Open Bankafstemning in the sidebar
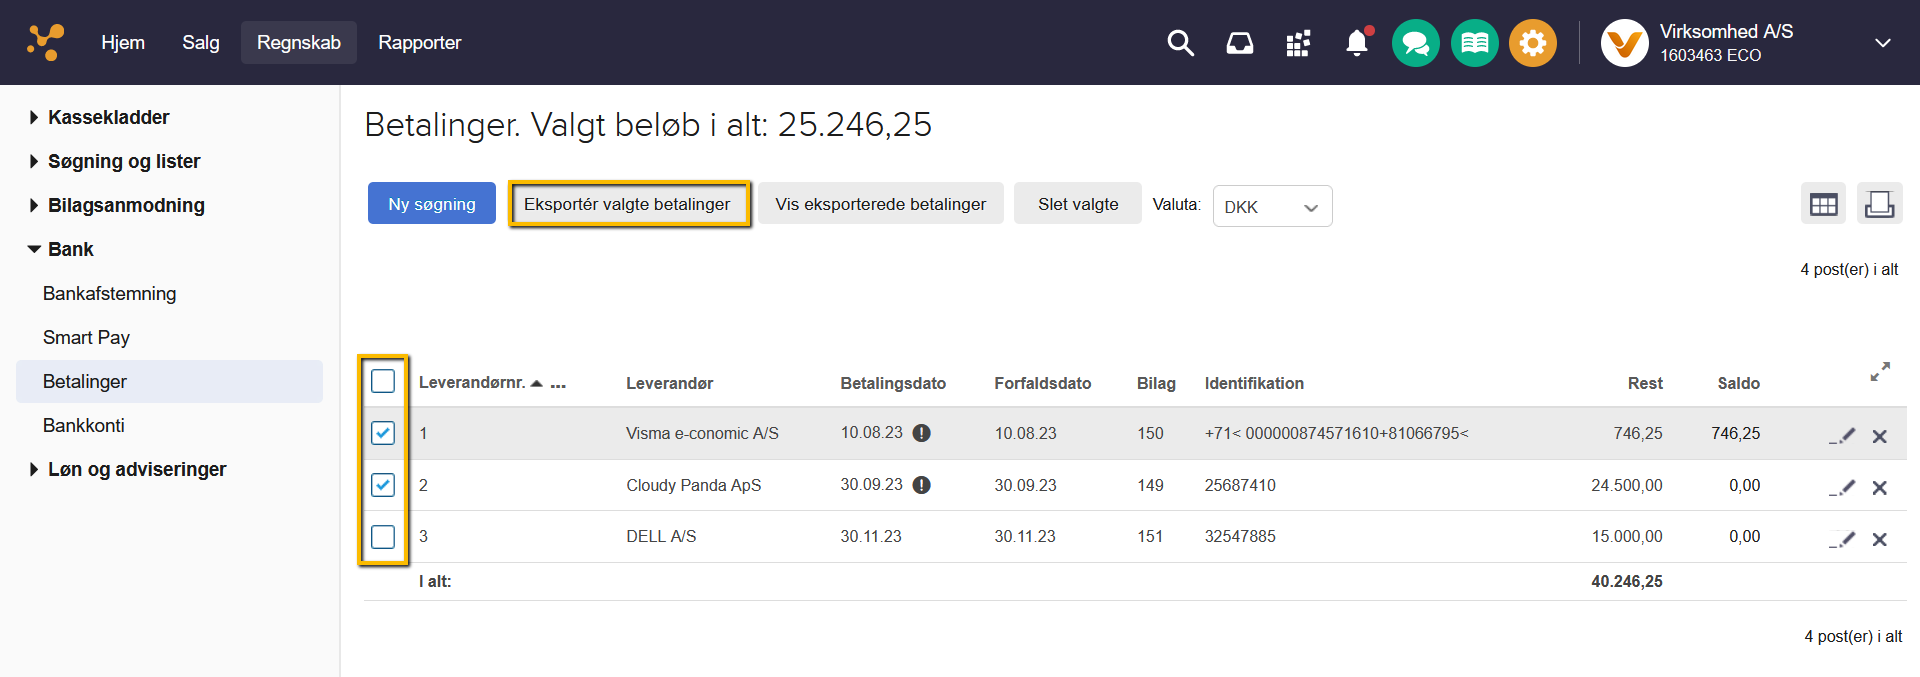Viewport: 1920px width, 677px height. coord(109,293)
